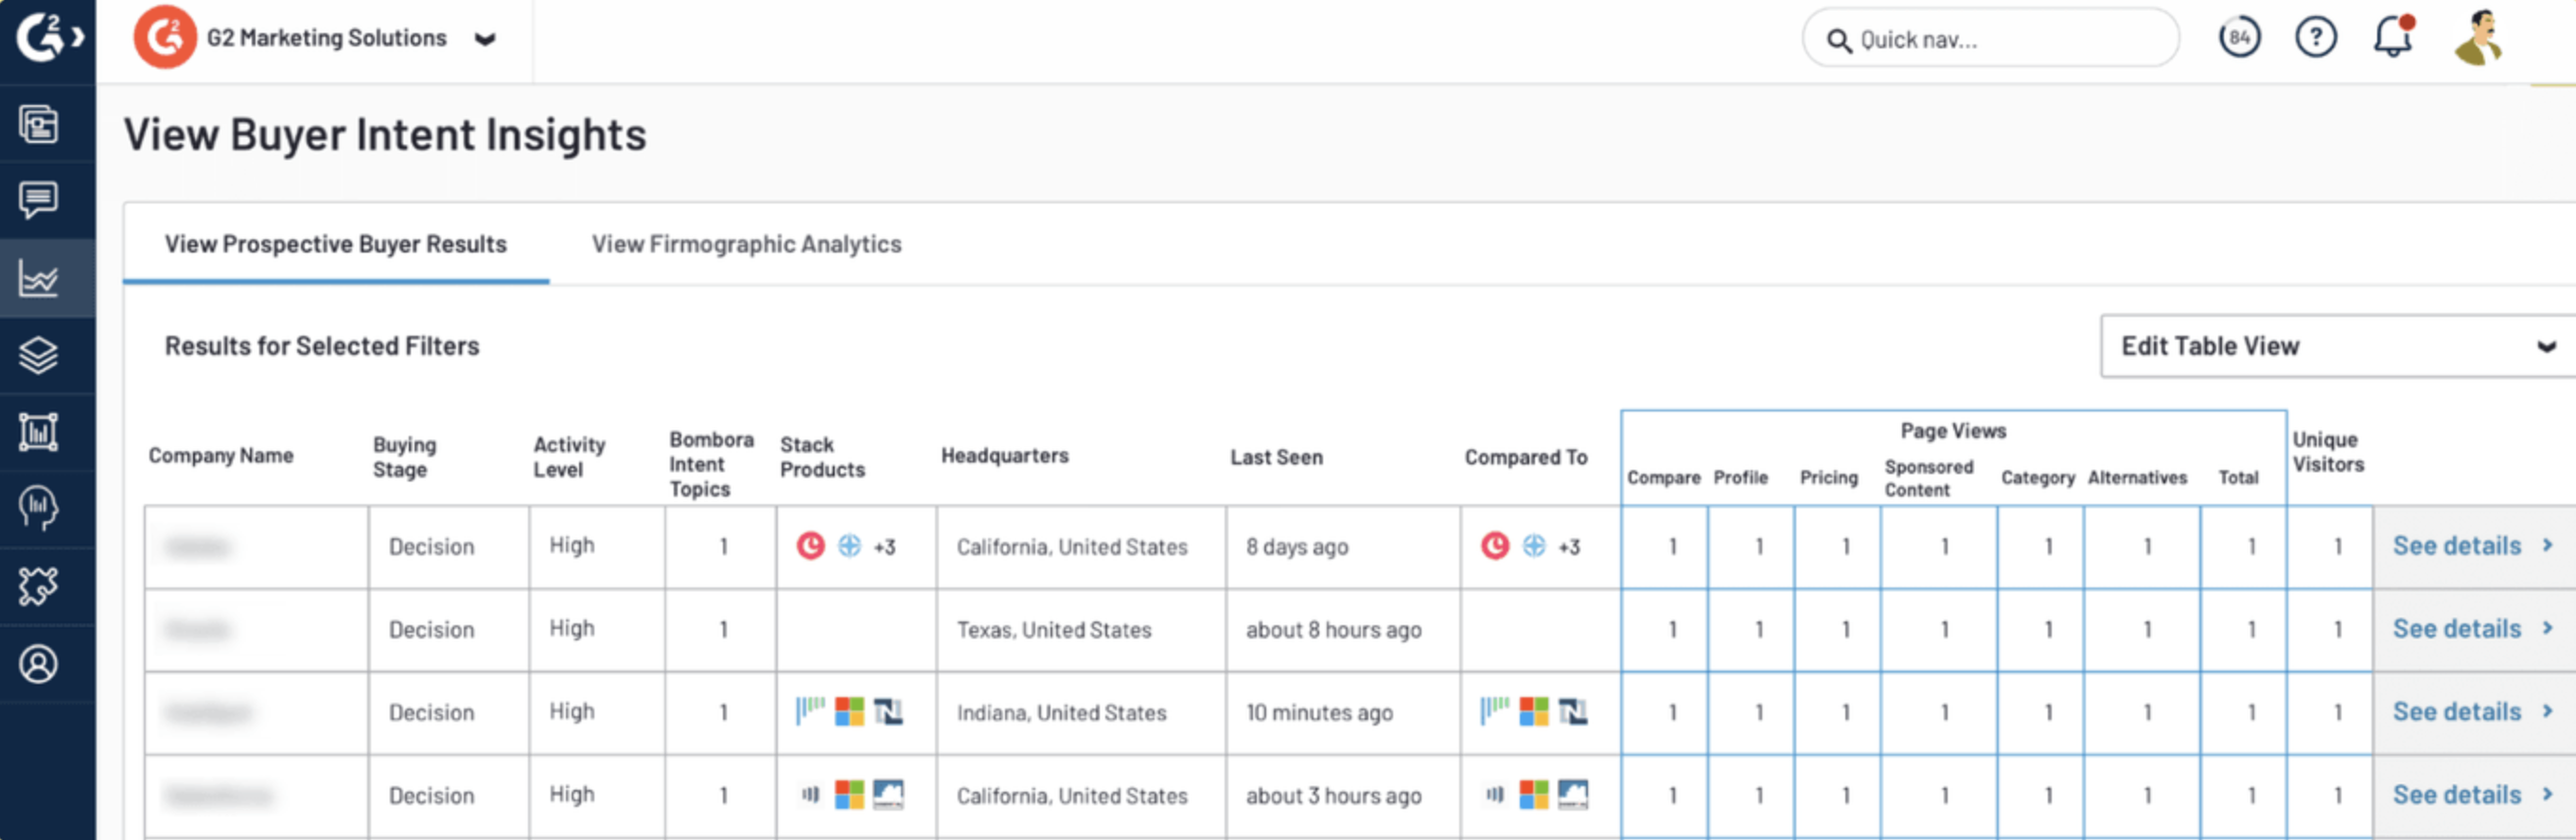The height and width of the screenshot is (840, 2576).
Task: Open the news feed sidebar icon
Action: [x=38, y=124]
